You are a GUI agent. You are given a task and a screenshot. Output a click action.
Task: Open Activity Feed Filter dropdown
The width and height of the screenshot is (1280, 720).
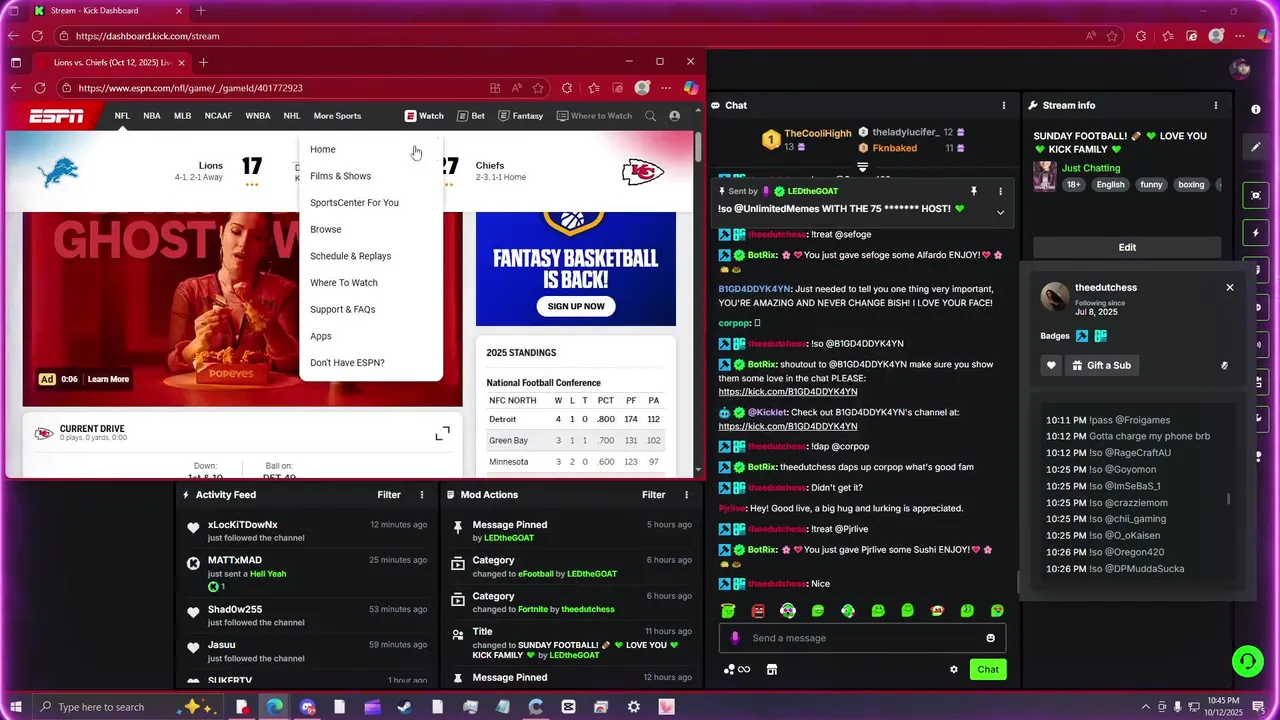coord(389,495)
